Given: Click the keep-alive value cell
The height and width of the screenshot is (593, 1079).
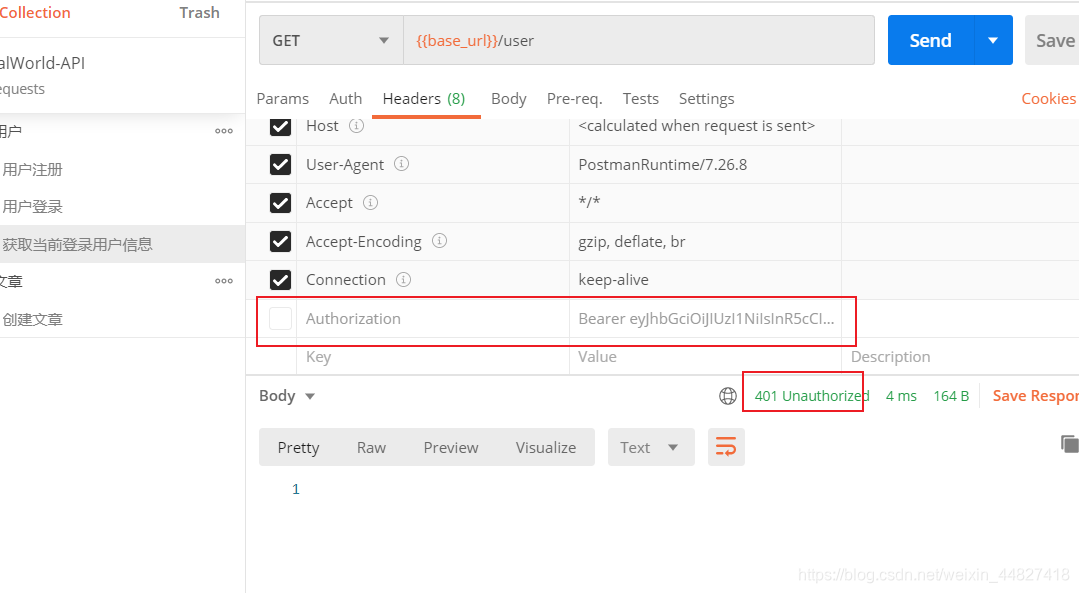Looking at the screenshot, I should (x=705, y=280).
